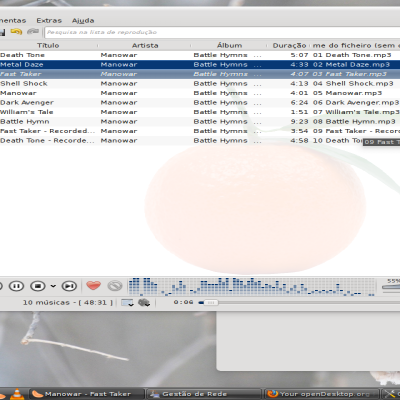
Task: Select the Death Tone - Recorde... track
Action: pyautogui.click(x=47, y=141)
